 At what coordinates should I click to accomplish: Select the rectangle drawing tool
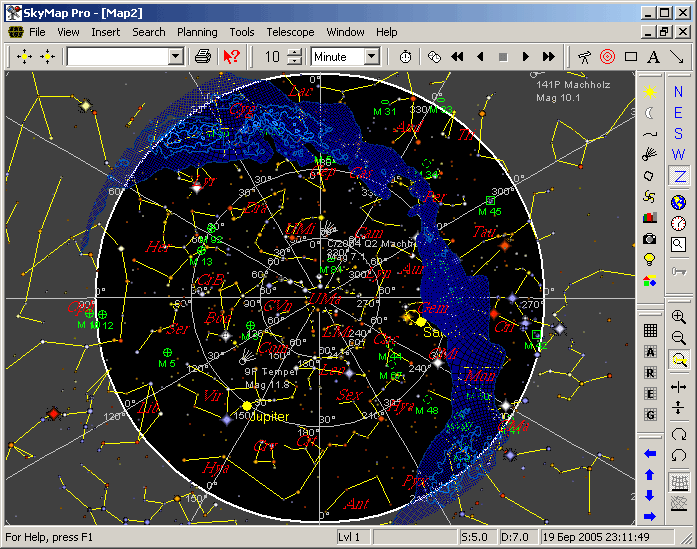630,57
